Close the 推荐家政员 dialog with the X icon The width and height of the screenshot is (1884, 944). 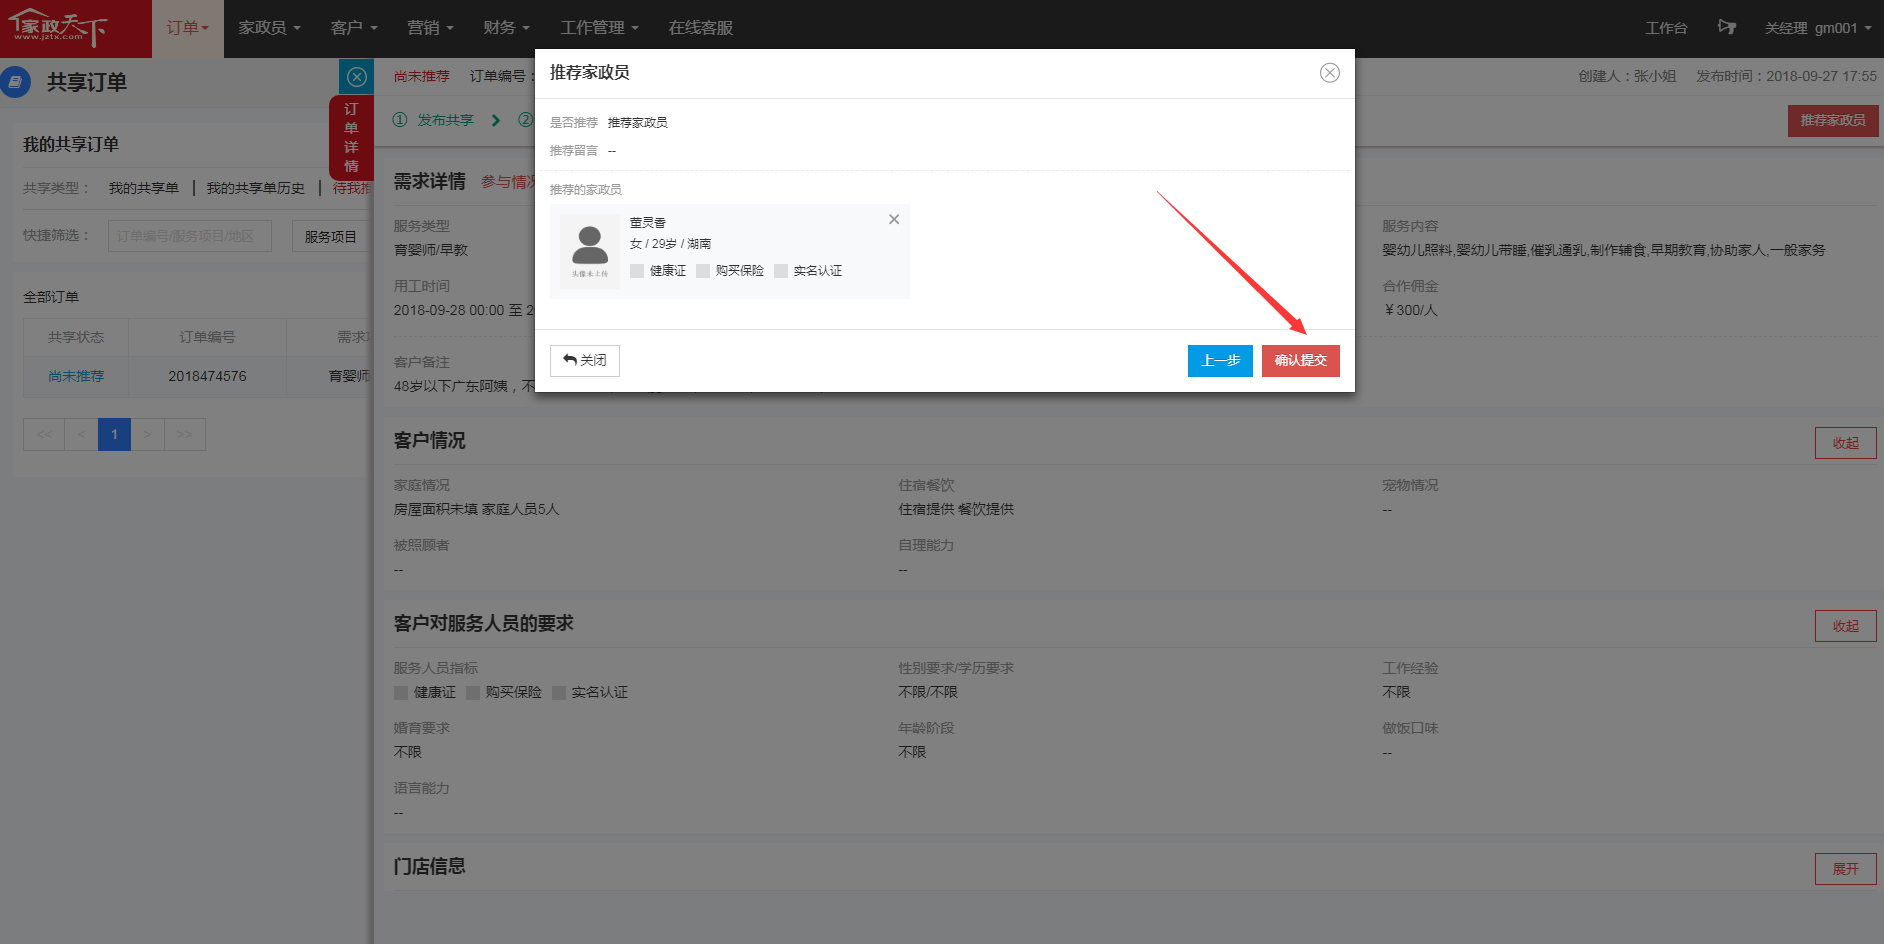click(1330, 73)
